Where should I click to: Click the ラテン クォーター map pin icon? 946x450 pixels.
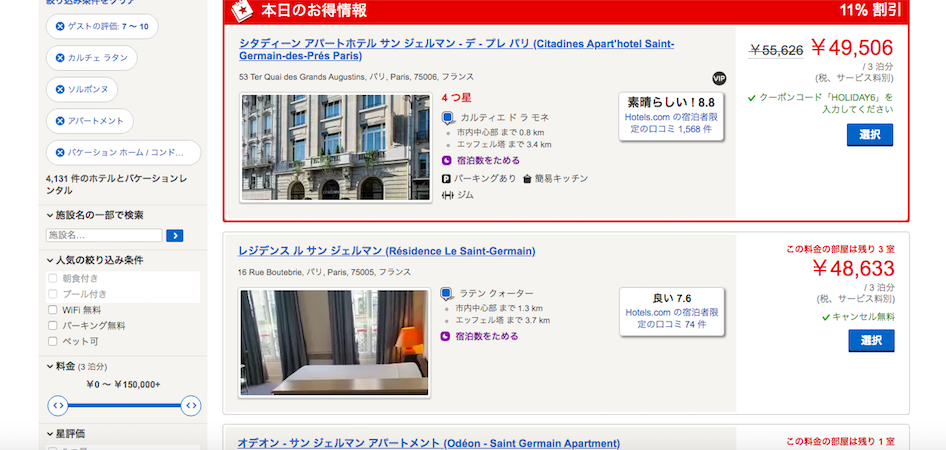tap(446, 294)
